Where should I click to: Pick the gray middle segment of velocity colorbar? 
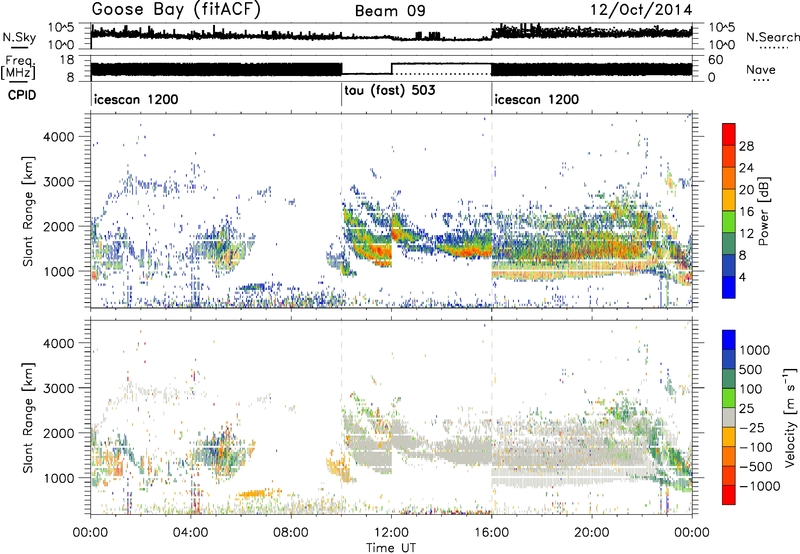click(729, 418)
